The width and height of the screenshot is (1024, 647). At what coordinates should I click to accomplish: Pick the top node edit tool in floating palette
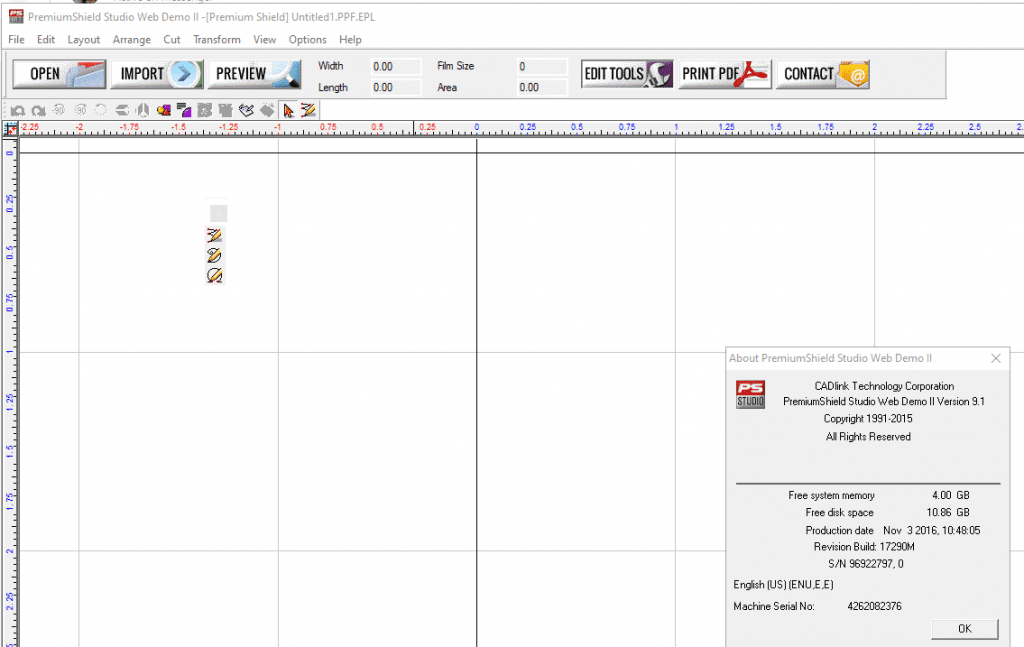pos(214,235)
